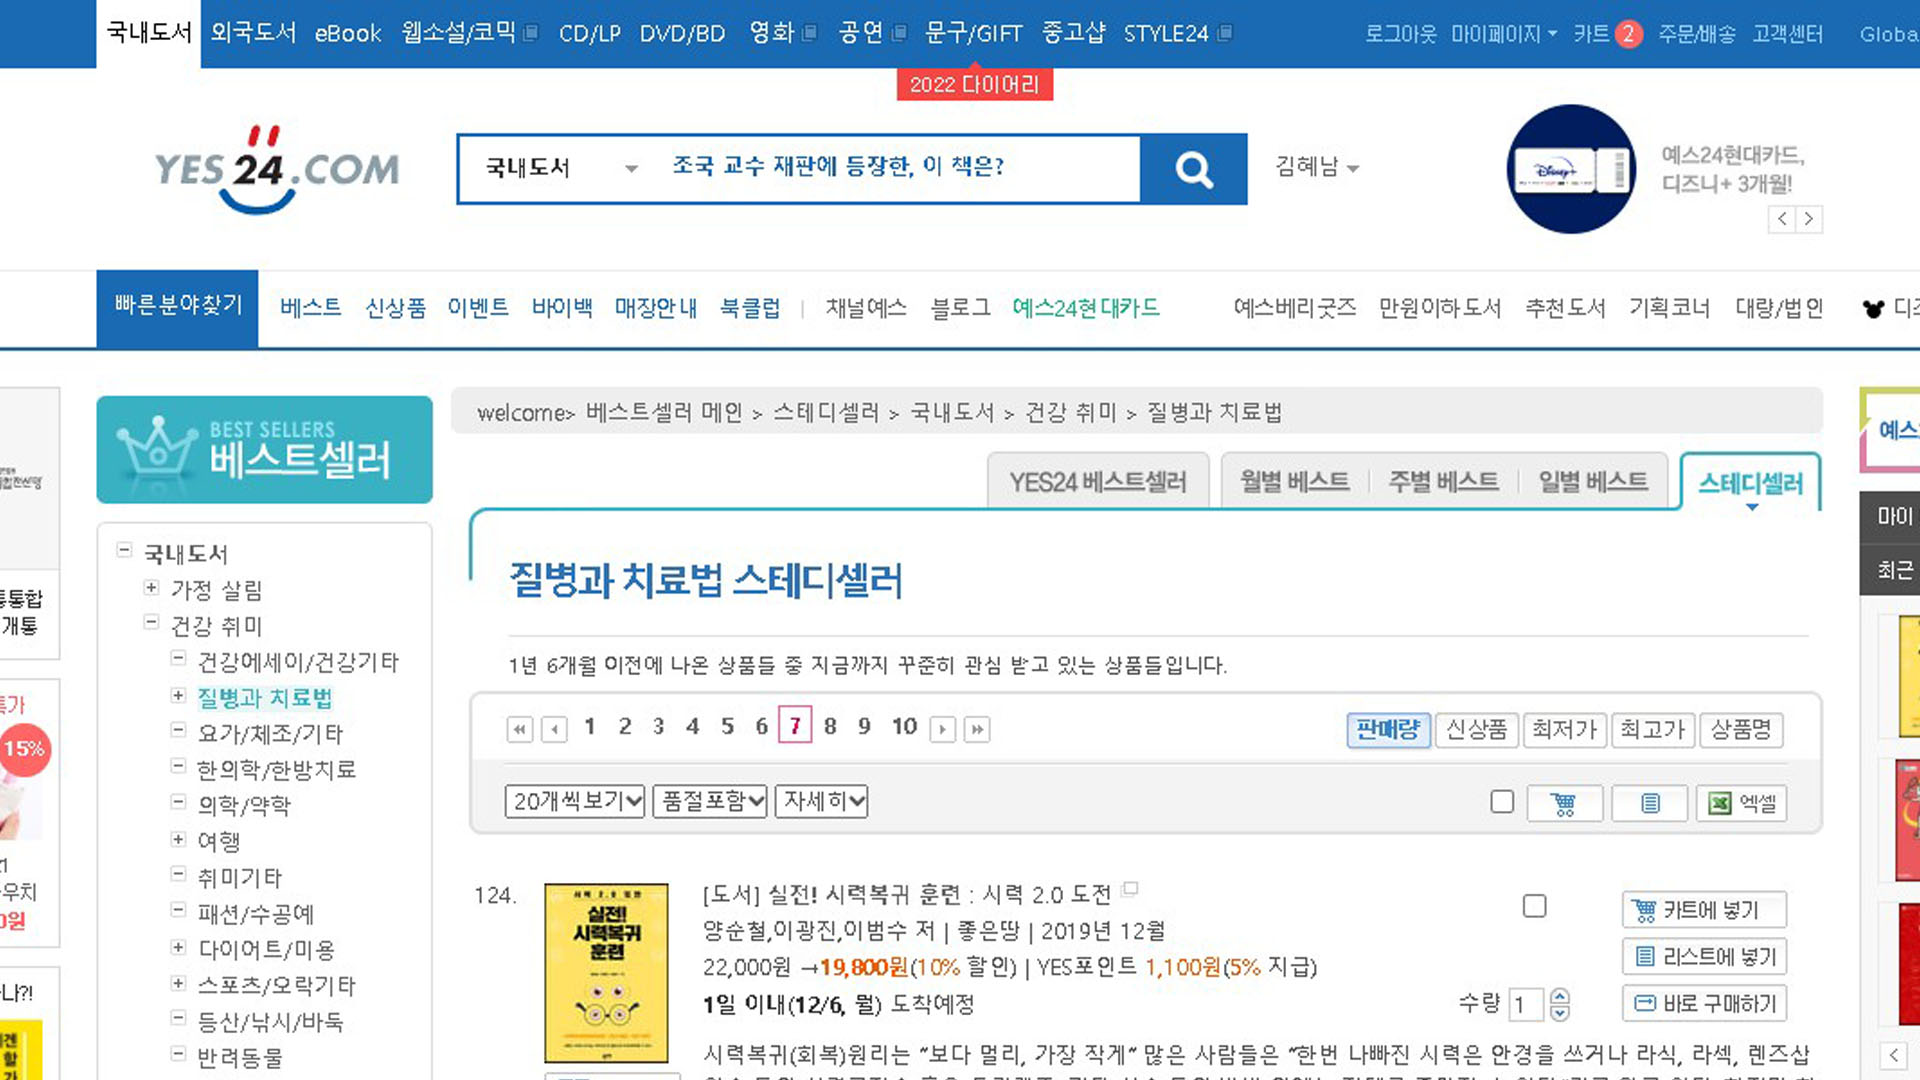The image size is (1920, 1080).
Task: Go to previous page arrow in pagination
Action: [554, 729]
